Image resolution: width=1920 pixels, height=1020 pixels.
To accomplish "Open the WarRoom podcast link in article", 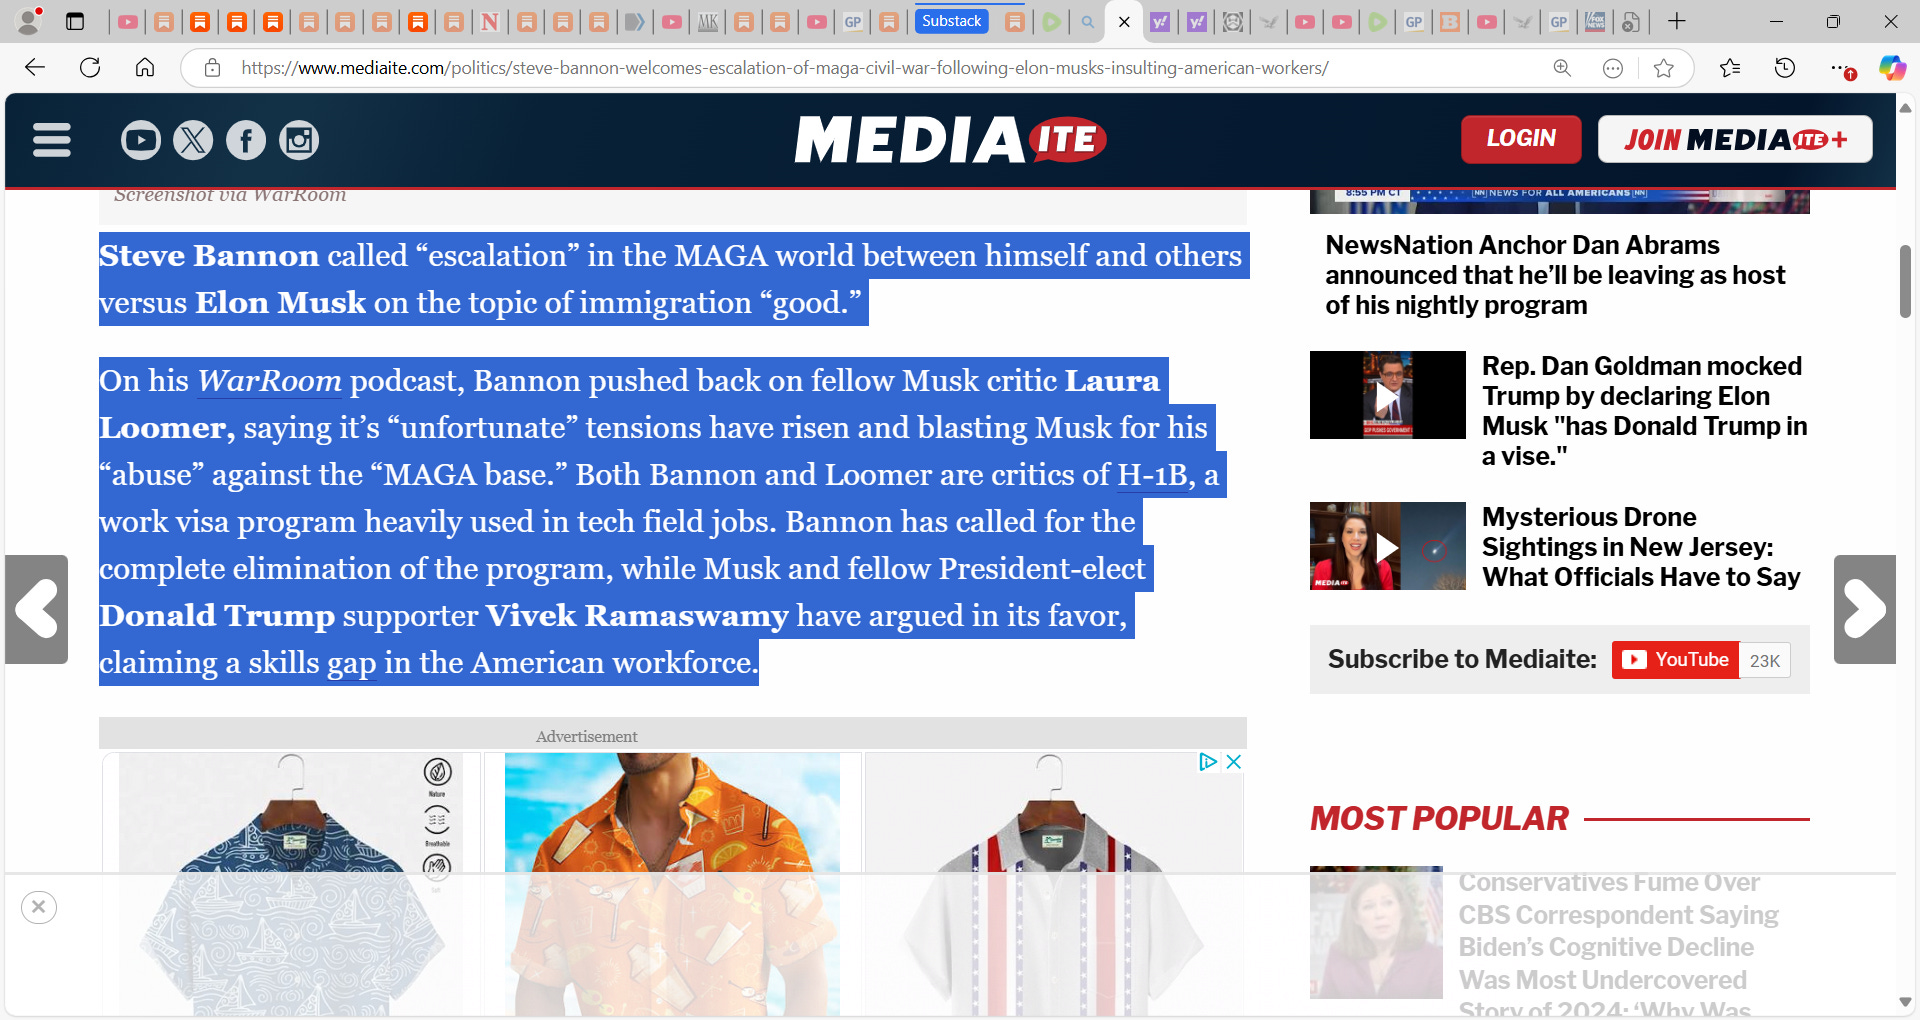I will click(x=269, y=381).
